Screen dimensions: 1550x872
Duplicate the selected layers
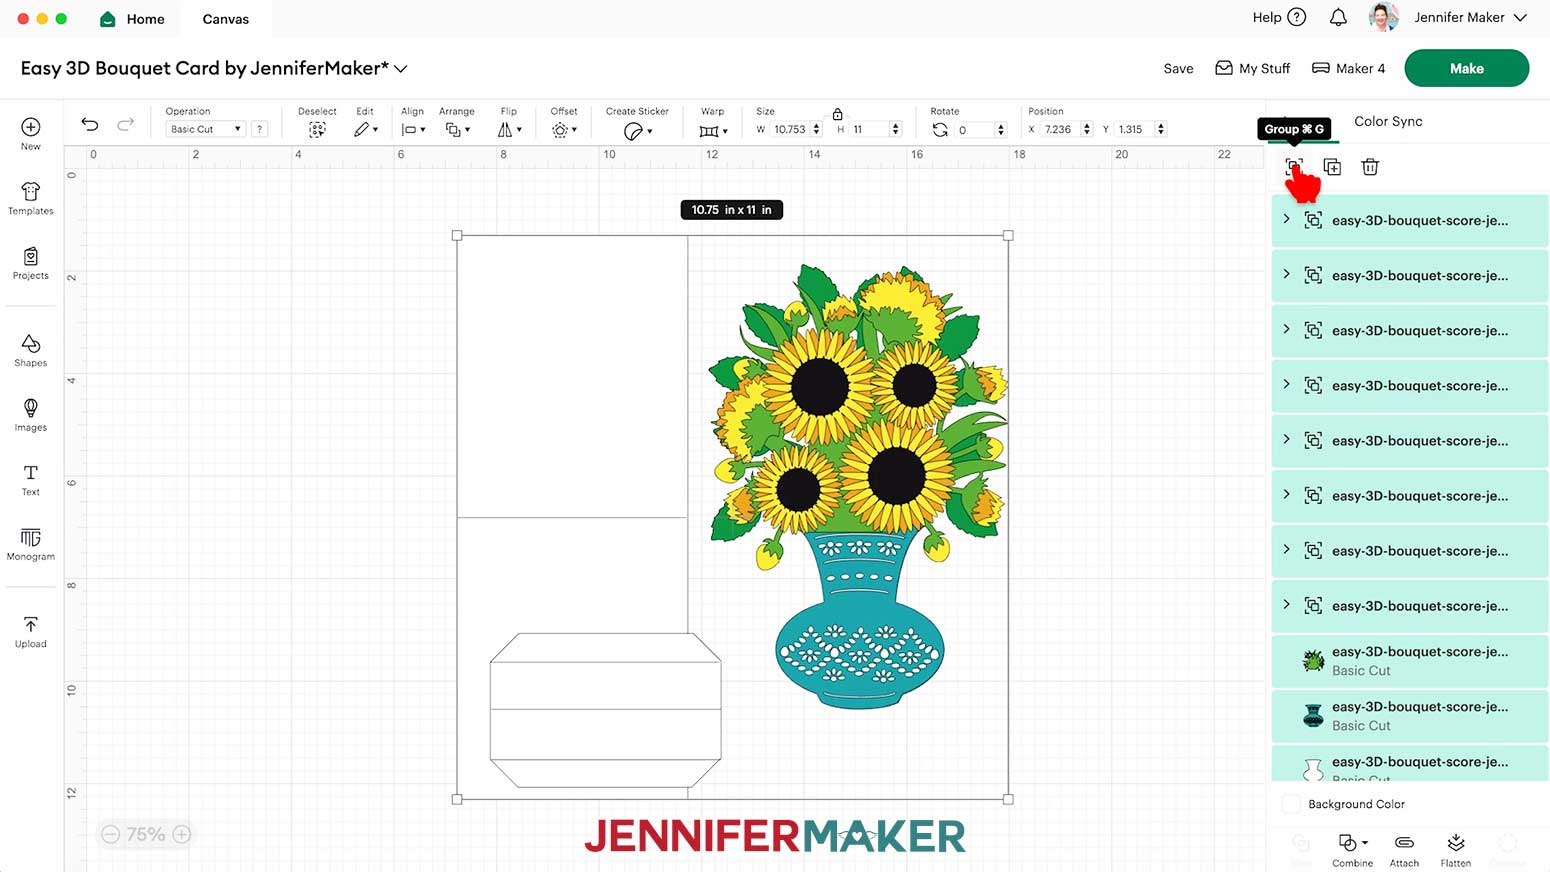(x=1332, y=167)
